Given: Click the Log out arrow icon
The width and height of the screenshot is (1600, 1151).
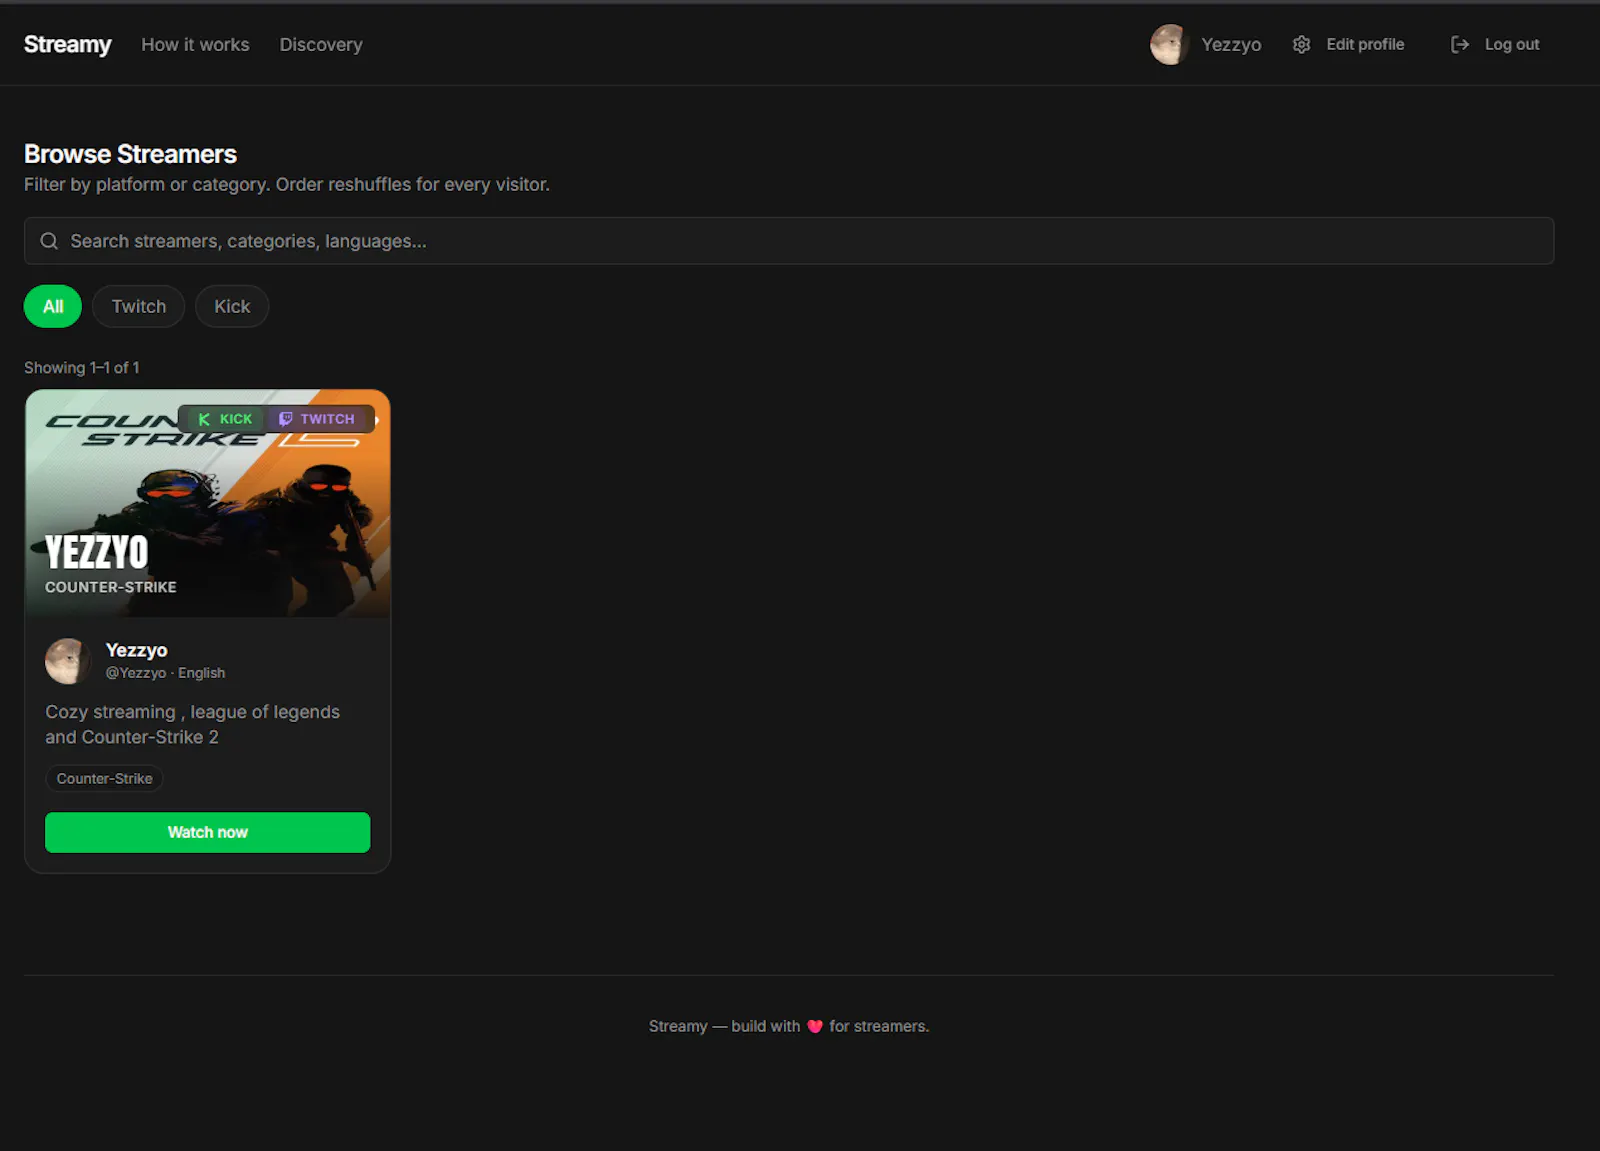Looking at the screenshot, I should [x=1460, y=44].
